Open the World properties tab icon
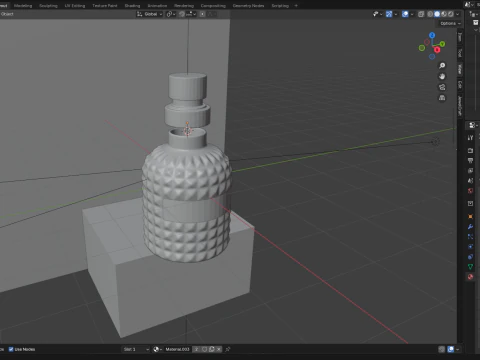This screenshot has width=480, height=360. pos(470,191)
